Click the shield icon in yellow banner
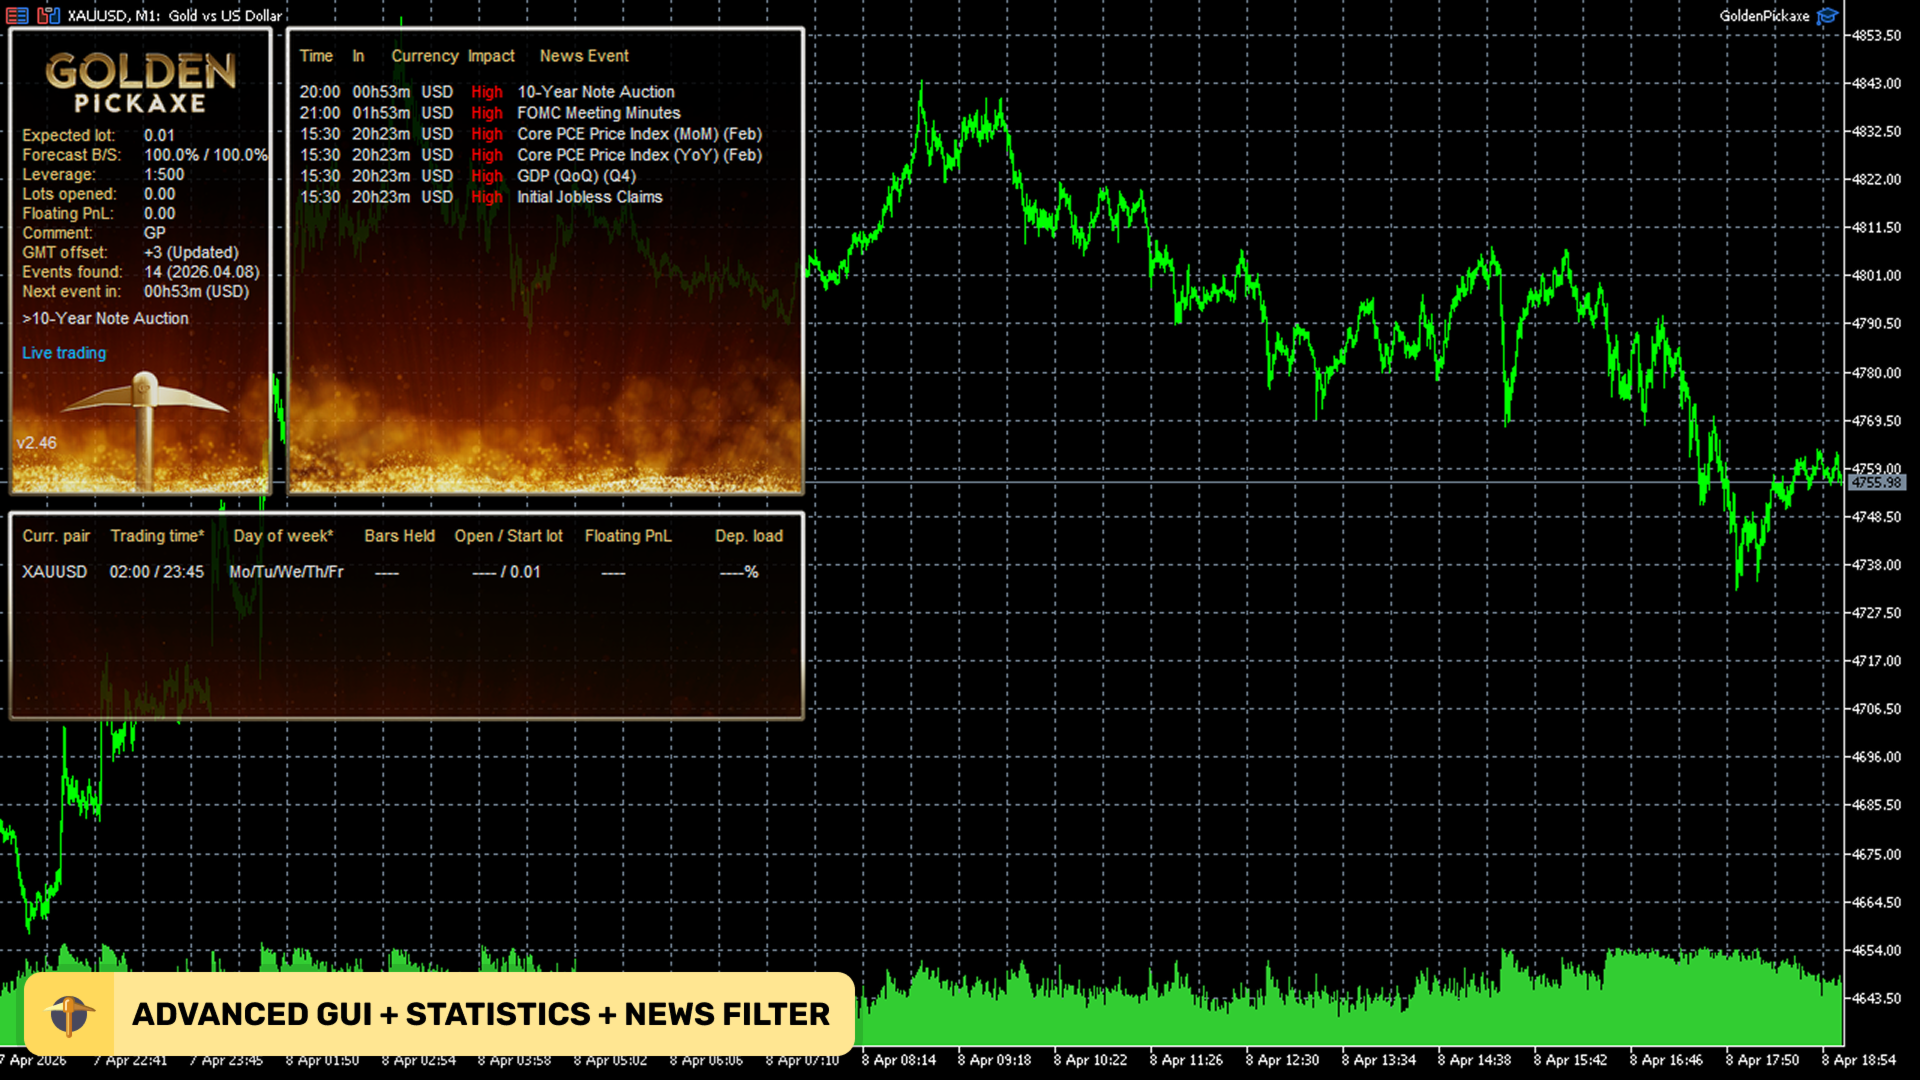The width and height of the screenshot is (1920, 1080). point(71,1014)
